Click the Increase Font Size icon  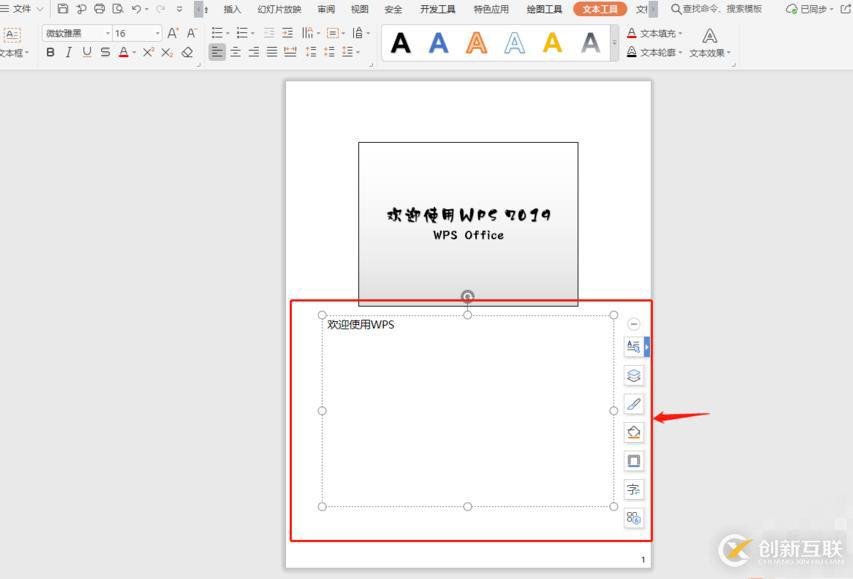(172, 33)
